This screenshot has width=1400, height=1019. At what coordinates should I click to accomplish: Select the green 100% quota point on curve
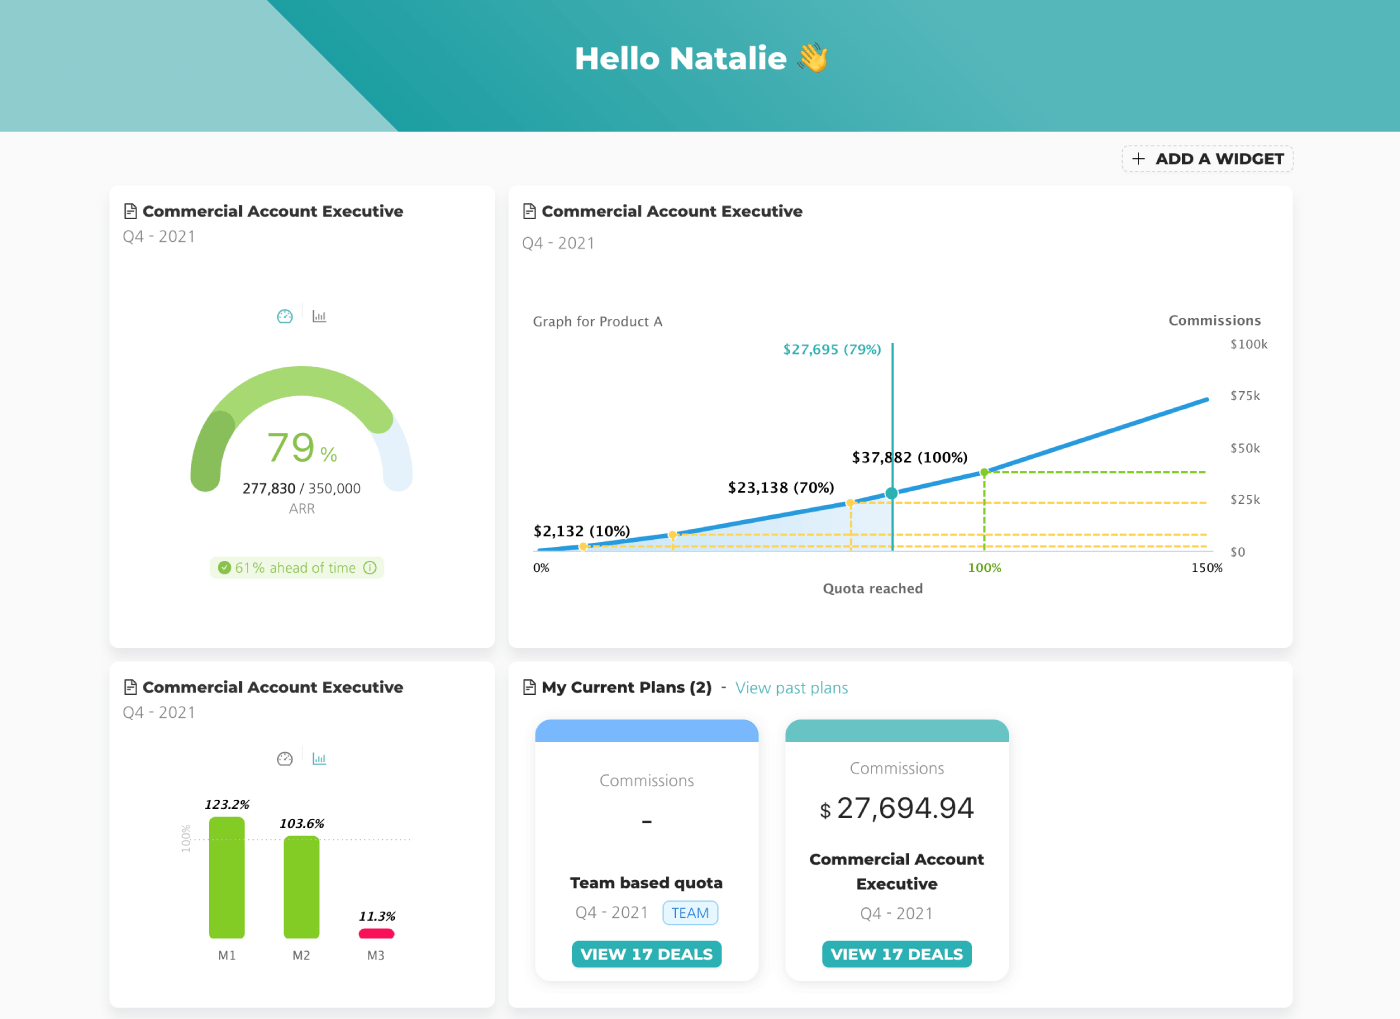[x=984, y=472]
